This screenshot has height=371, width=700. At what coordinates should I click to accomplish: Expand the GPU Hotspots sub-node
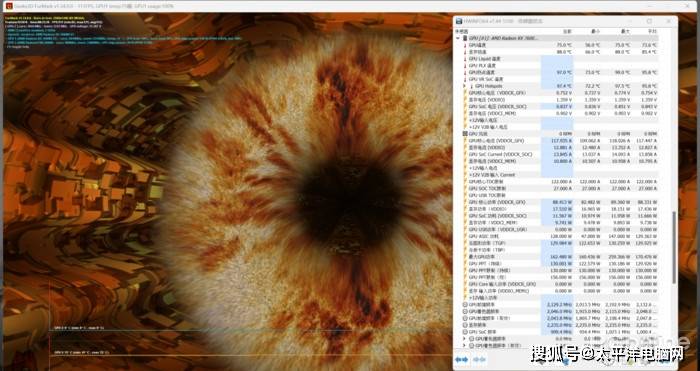465,86
